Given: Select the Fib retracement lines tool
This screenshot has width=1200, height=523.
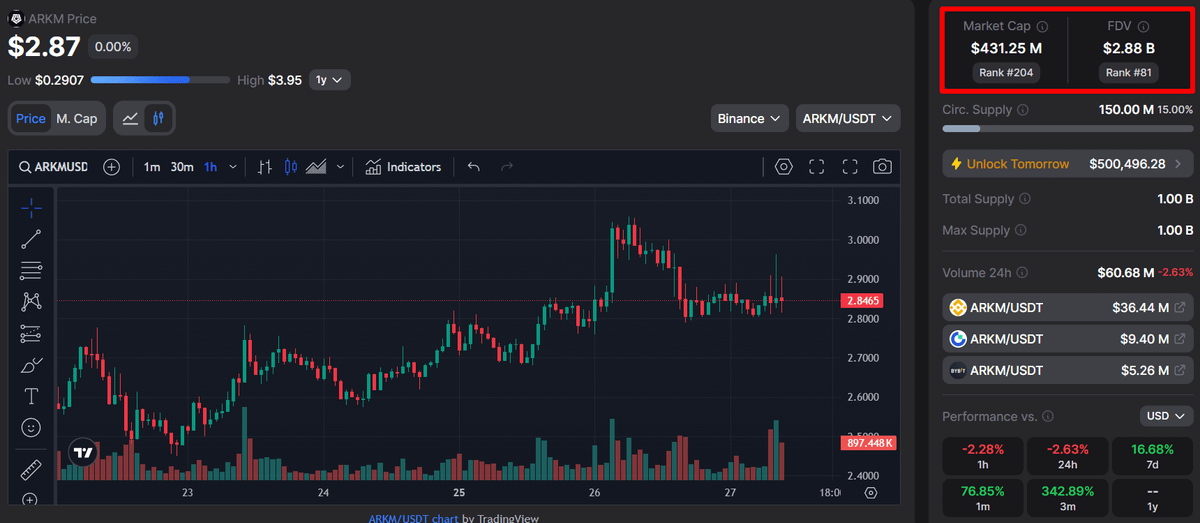Looking at the screenshot, I should (x=31, y=270).
